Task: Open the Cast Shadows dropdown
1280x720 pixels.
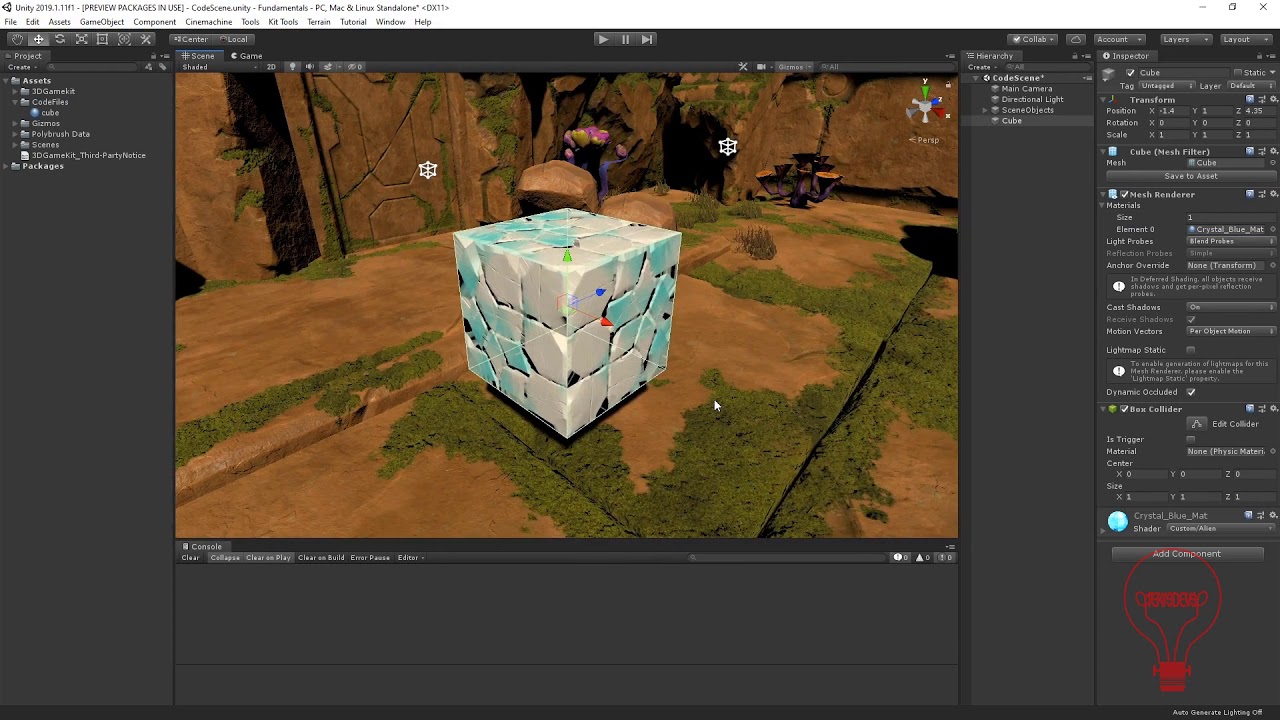Action: point(1231,307)
